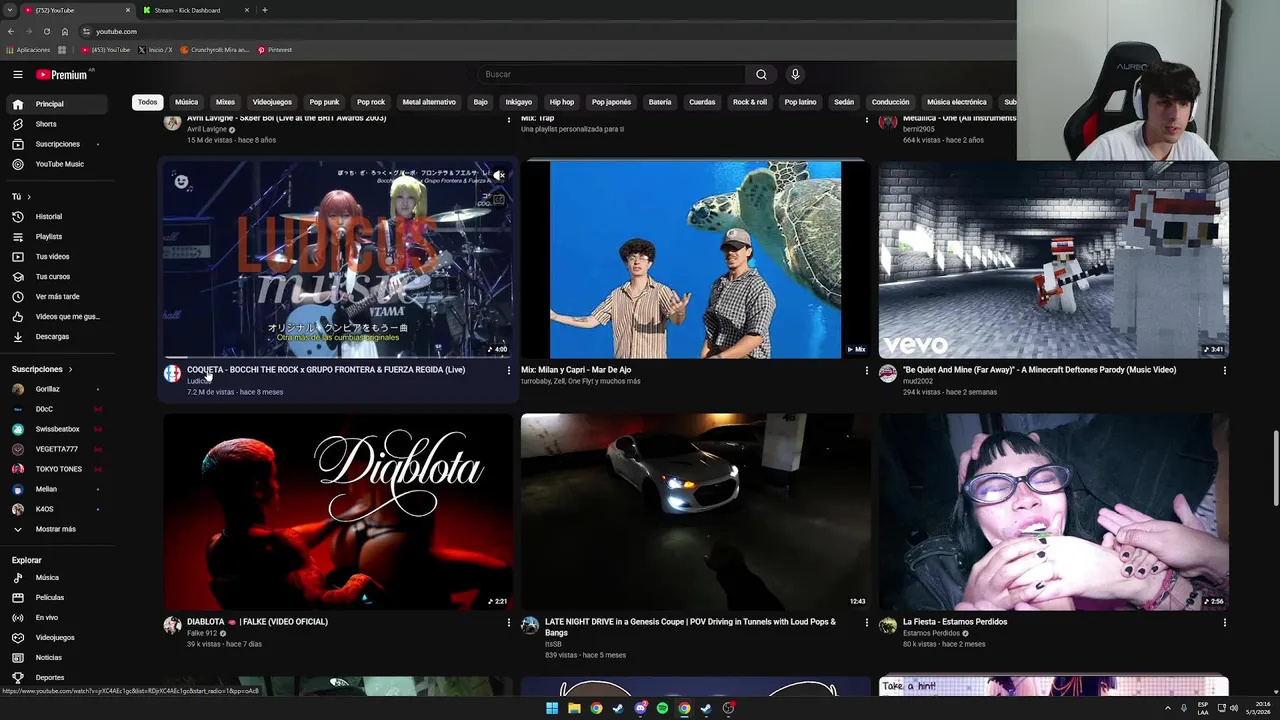Screen dimensions: 1280x720
Task: Open the Windows Start menu
Action: 552,708
